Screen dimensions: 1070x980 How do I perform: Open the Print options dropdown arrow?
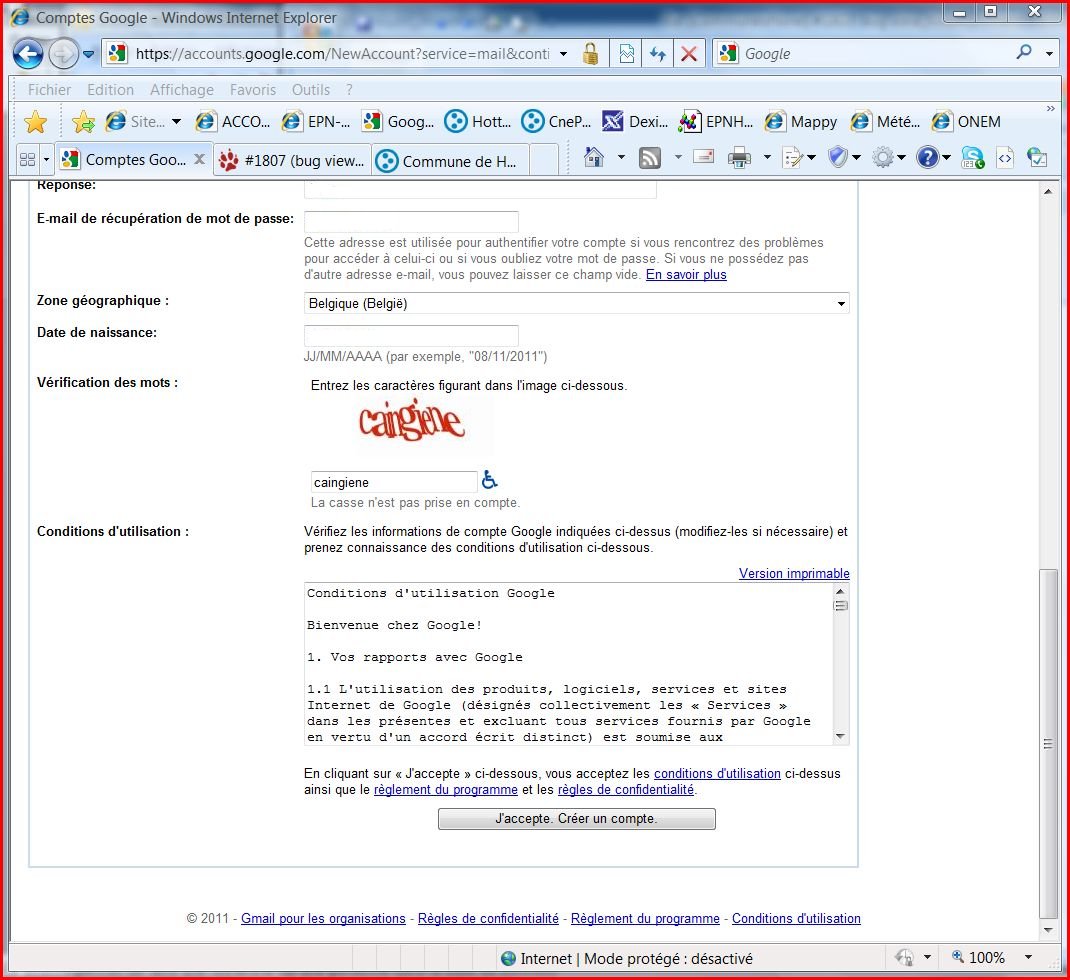tap(767, 158)
